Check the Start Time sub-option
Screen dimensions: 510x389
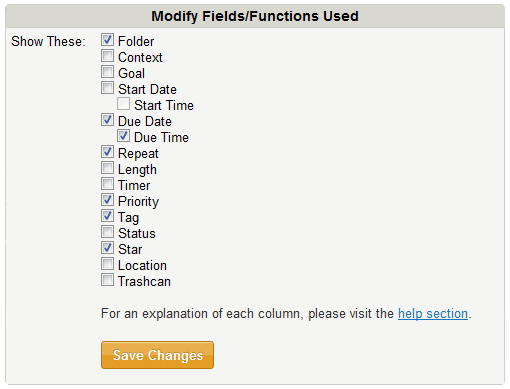(x=123, y=104)
